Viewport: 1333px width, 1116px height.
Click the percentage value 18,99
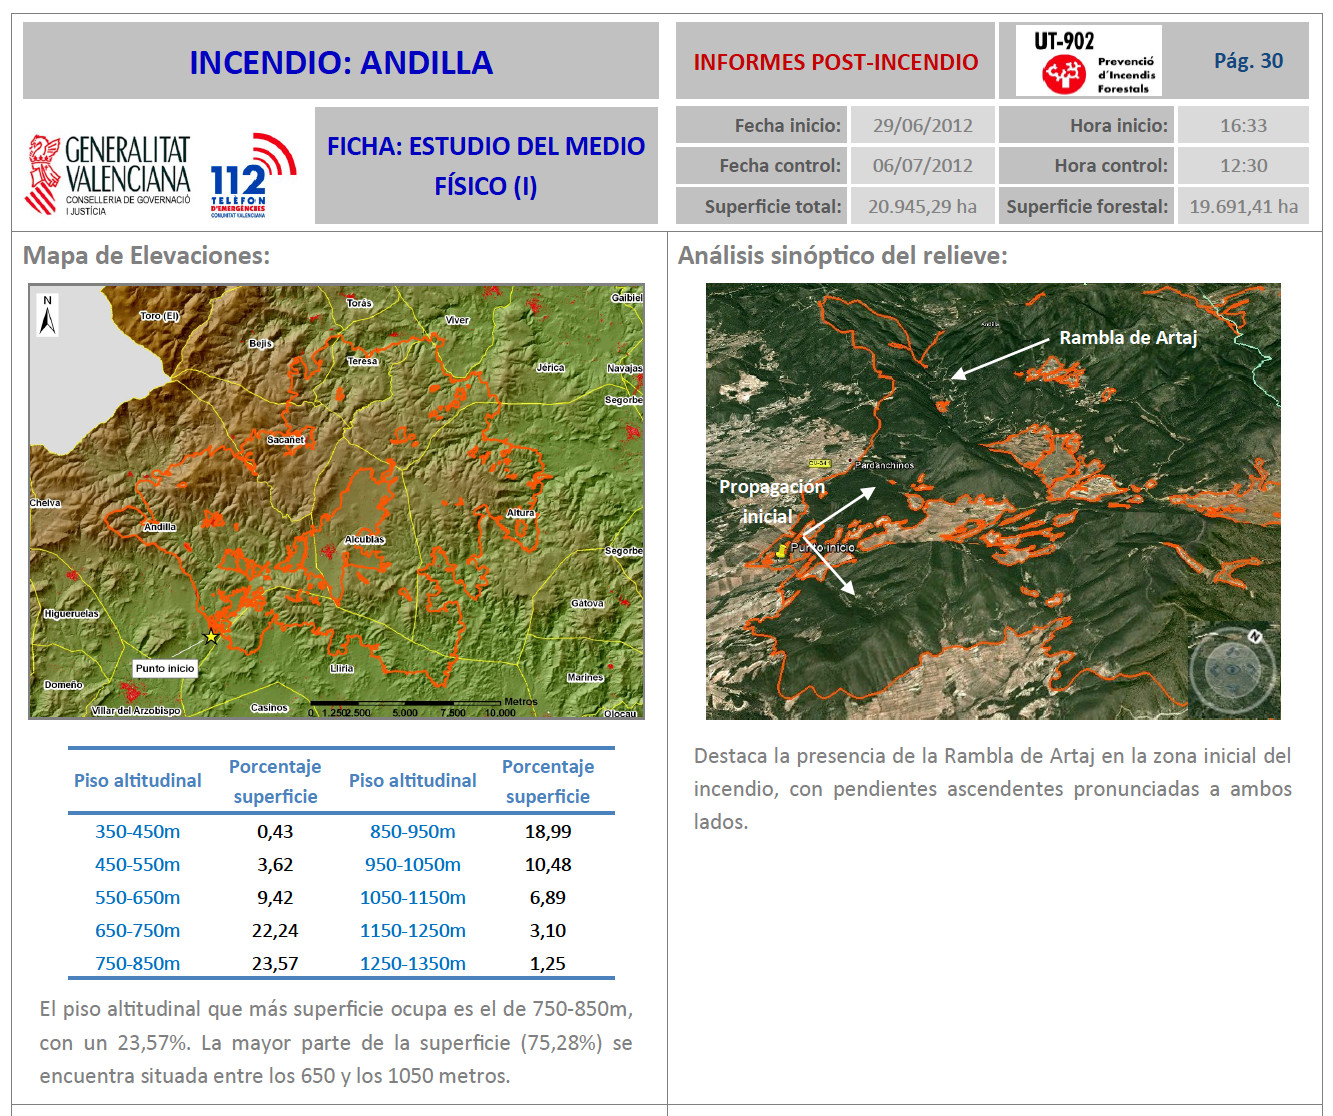click(548, 831)
